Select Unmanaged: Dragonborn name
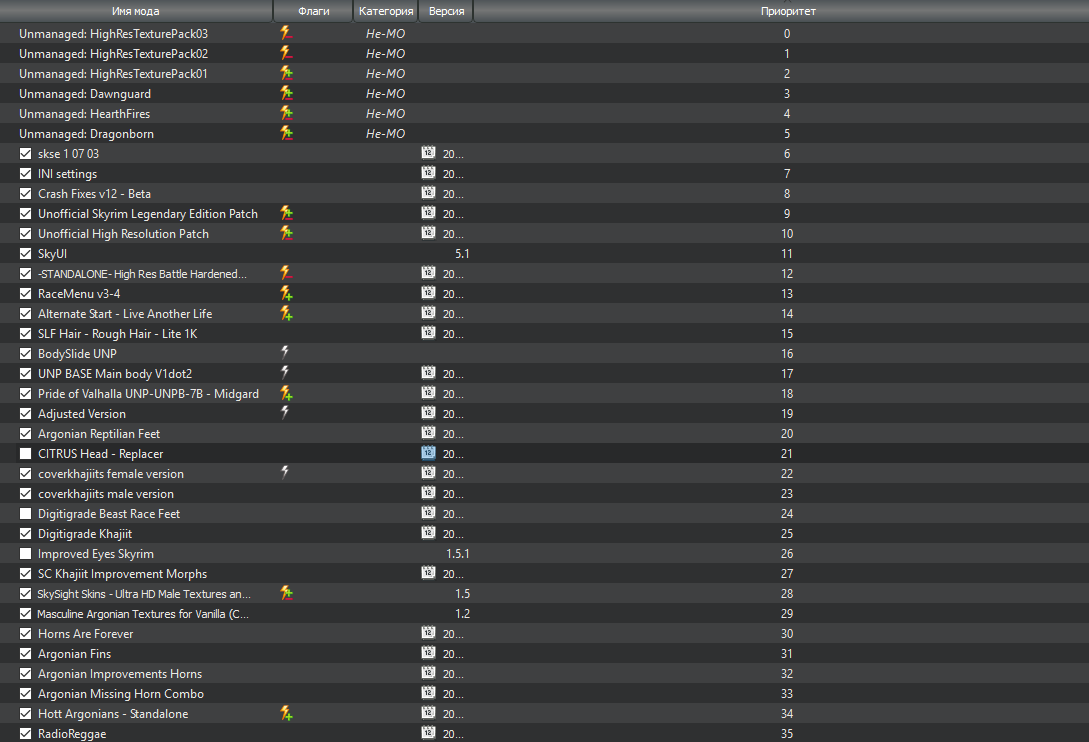 coord(86,133)
